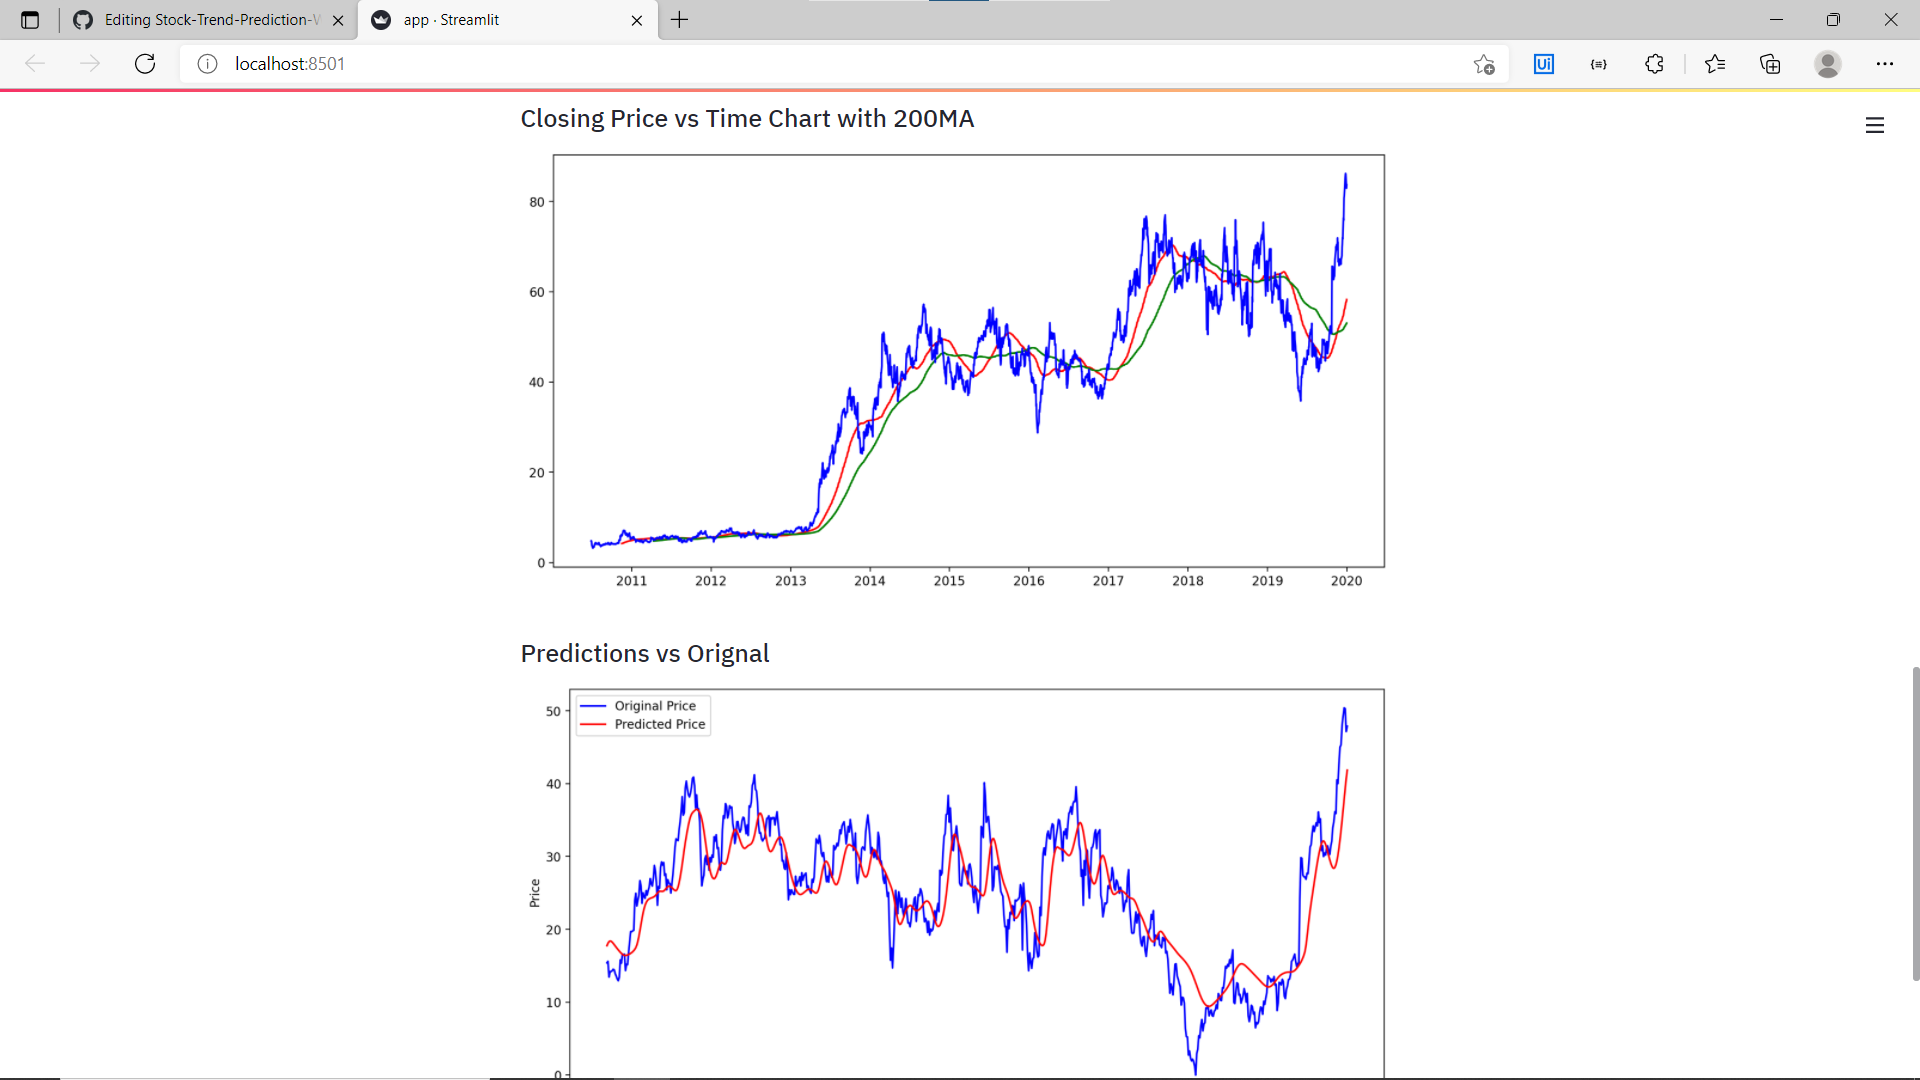This screenshot has width=1920, height=1080.
Task: View site information icon in address bar
Action: 207,64
